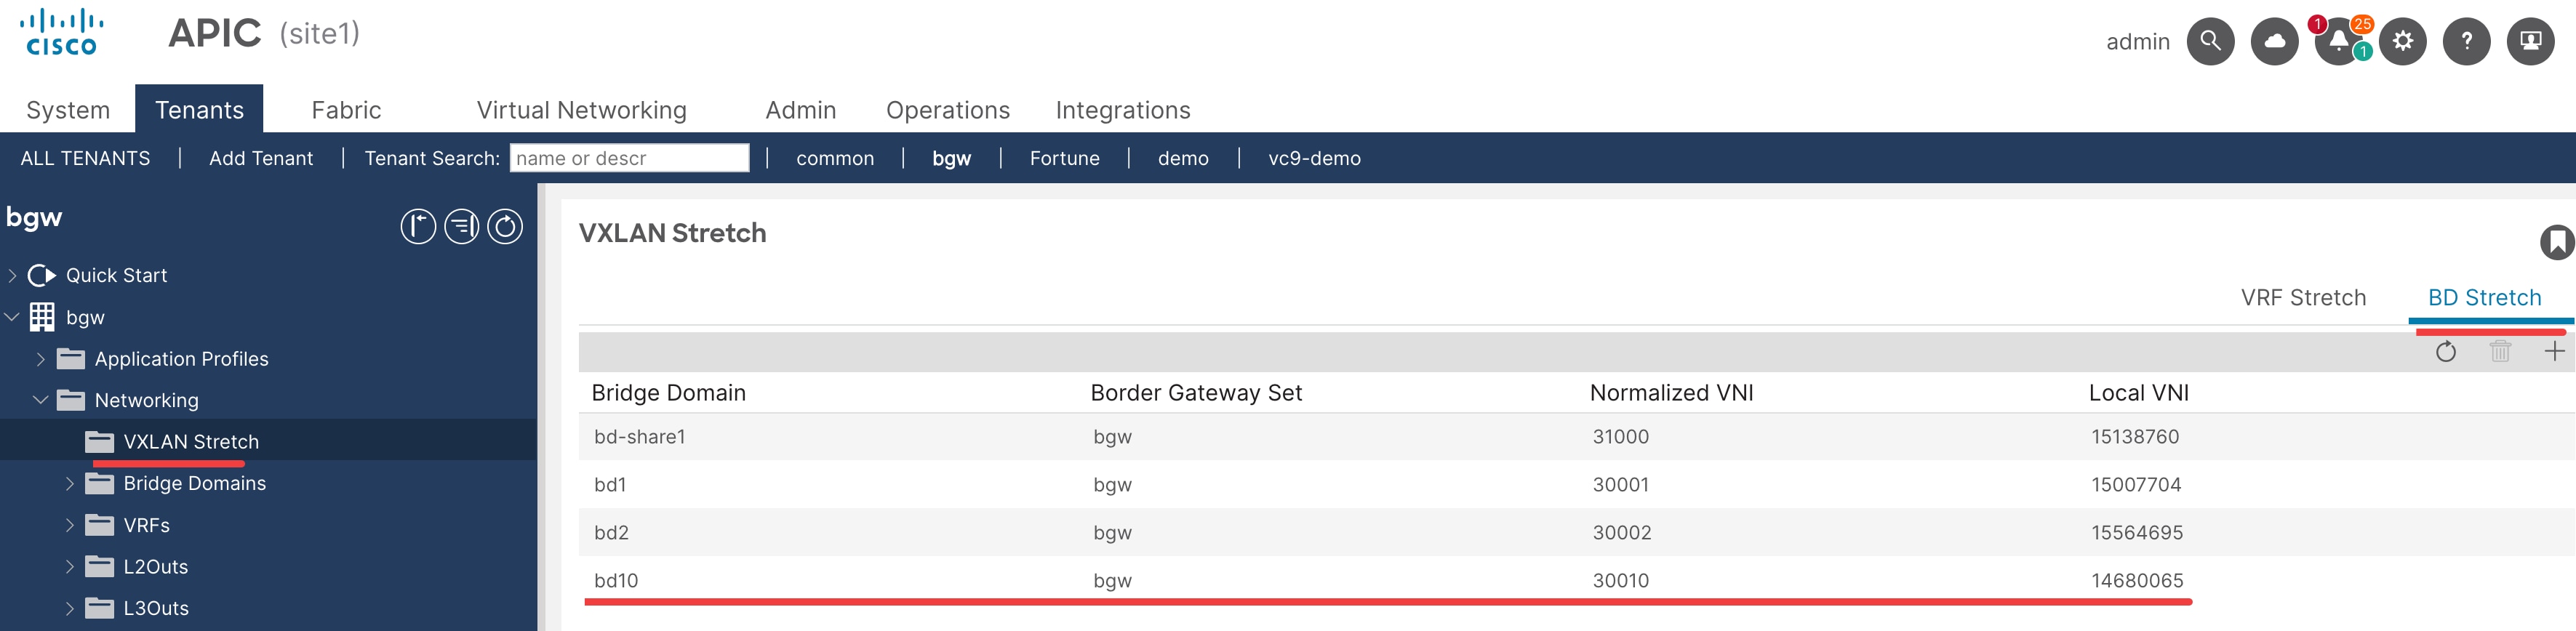
Task: Open the bgw tenant link
Action: 951,158
